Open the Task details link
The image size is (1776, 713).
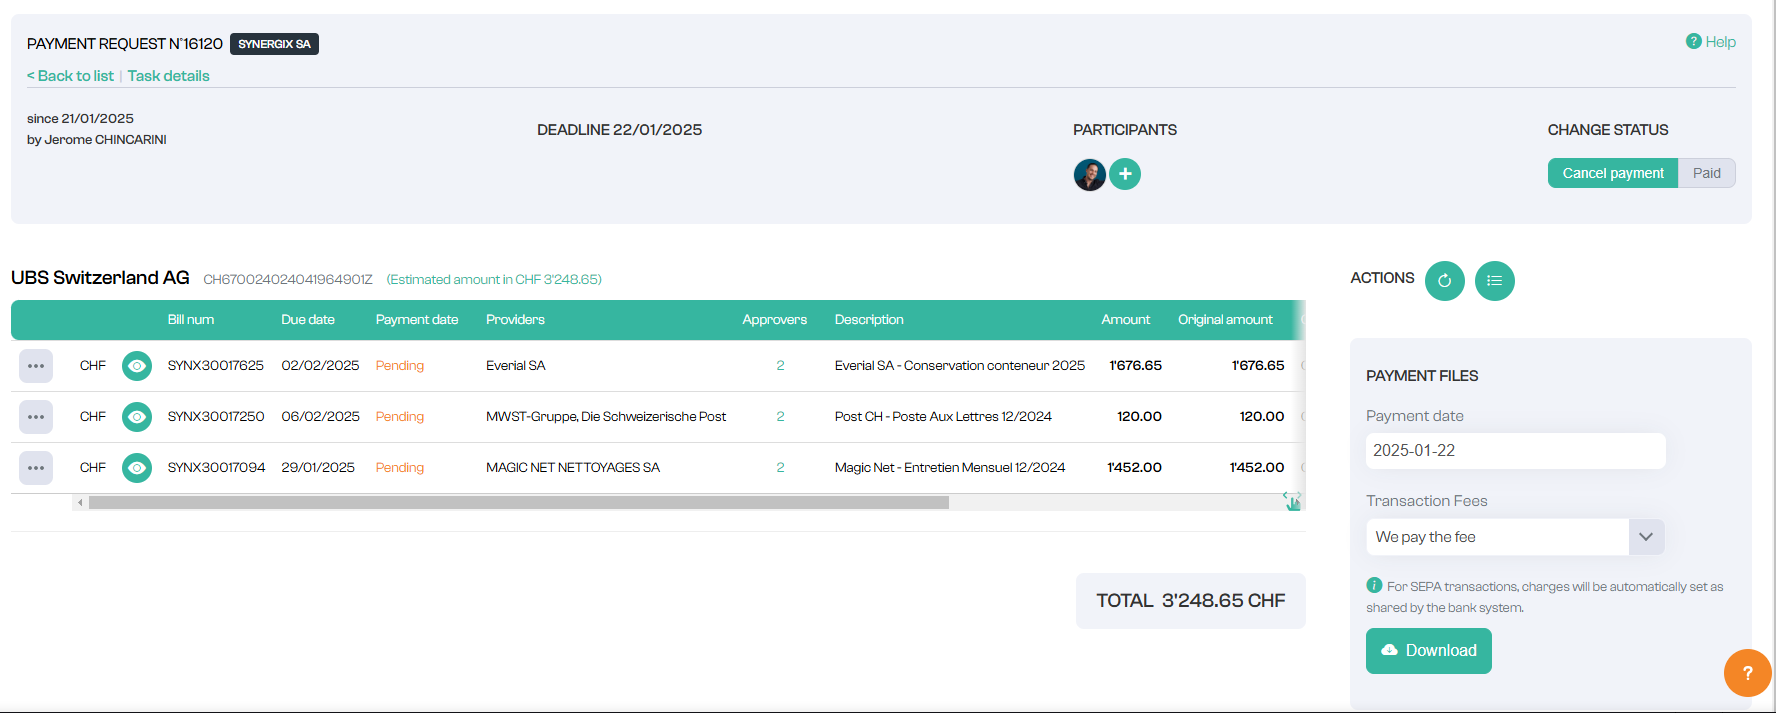pos(168,76)
